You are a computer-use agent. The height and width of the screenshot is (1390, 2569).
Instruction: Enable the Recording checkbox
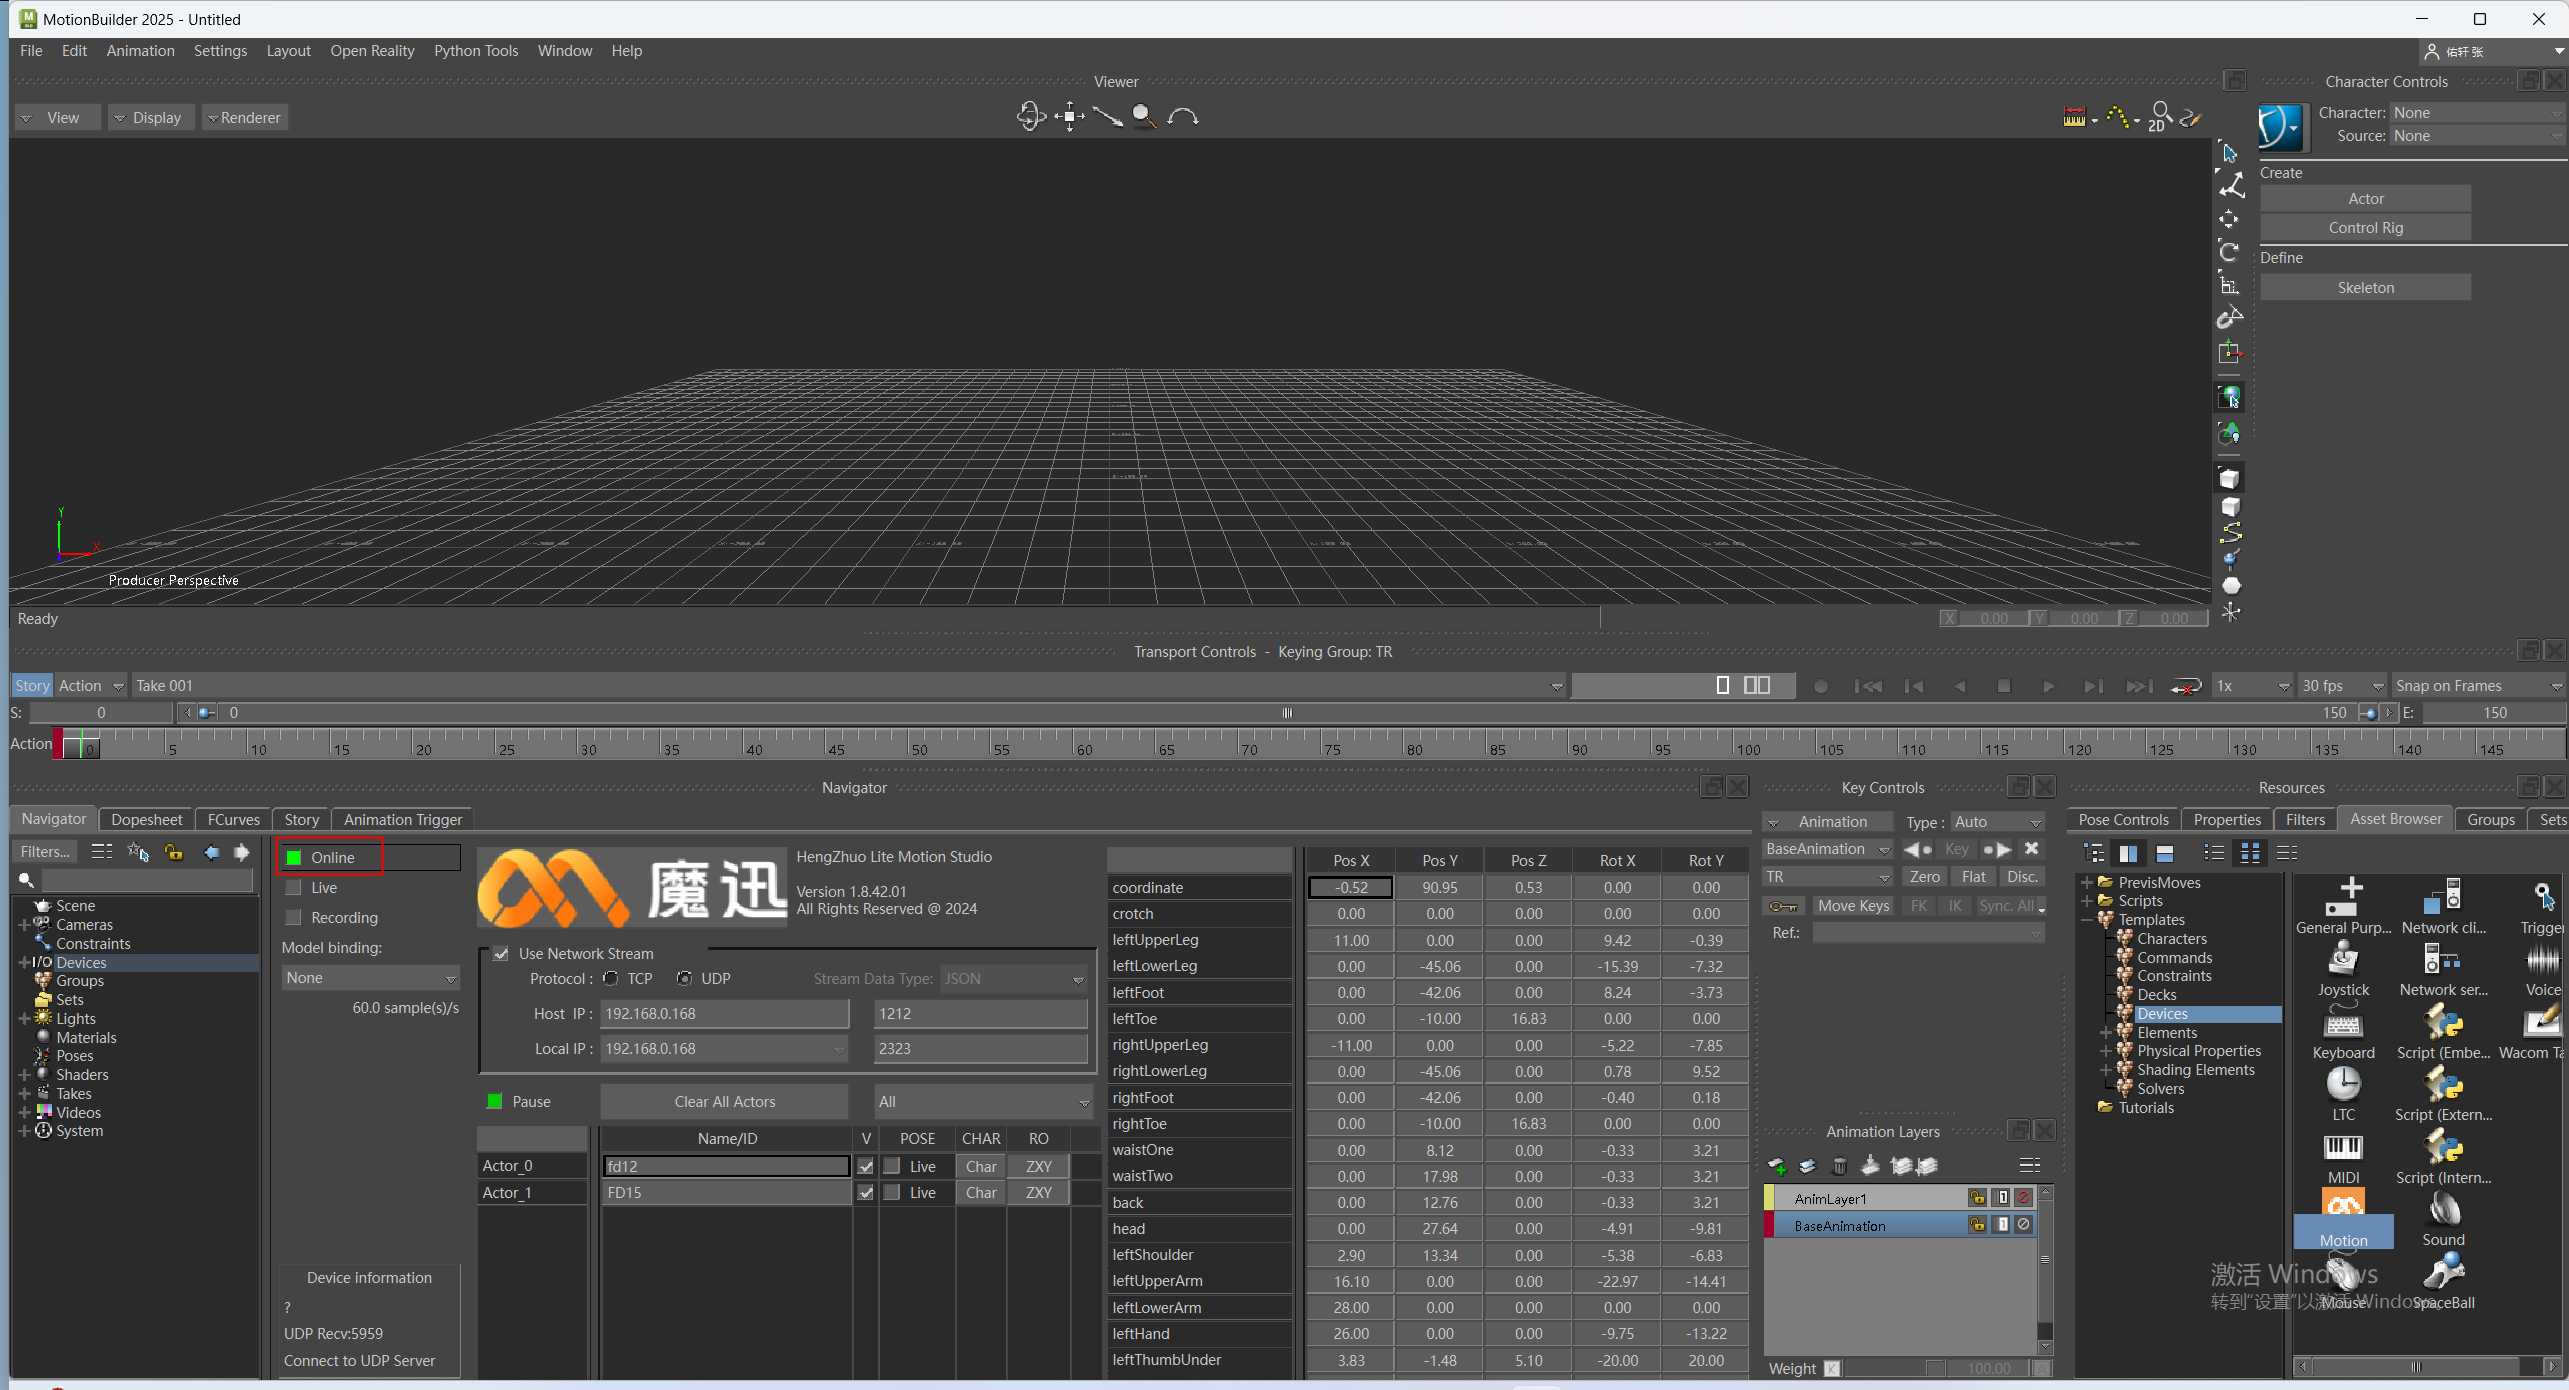(294, 918)
